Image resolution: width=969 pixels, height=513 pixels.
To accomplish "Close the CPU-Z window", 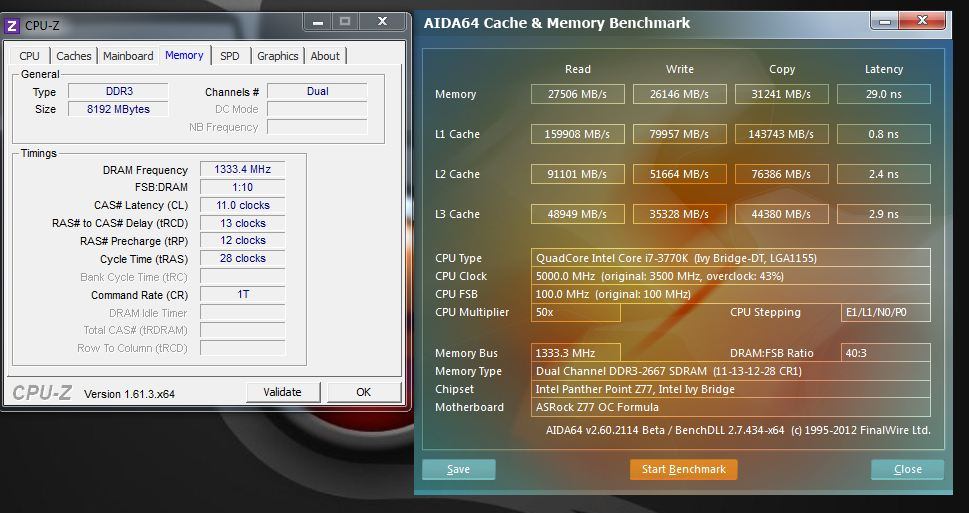I will click(x=383, y=22).
